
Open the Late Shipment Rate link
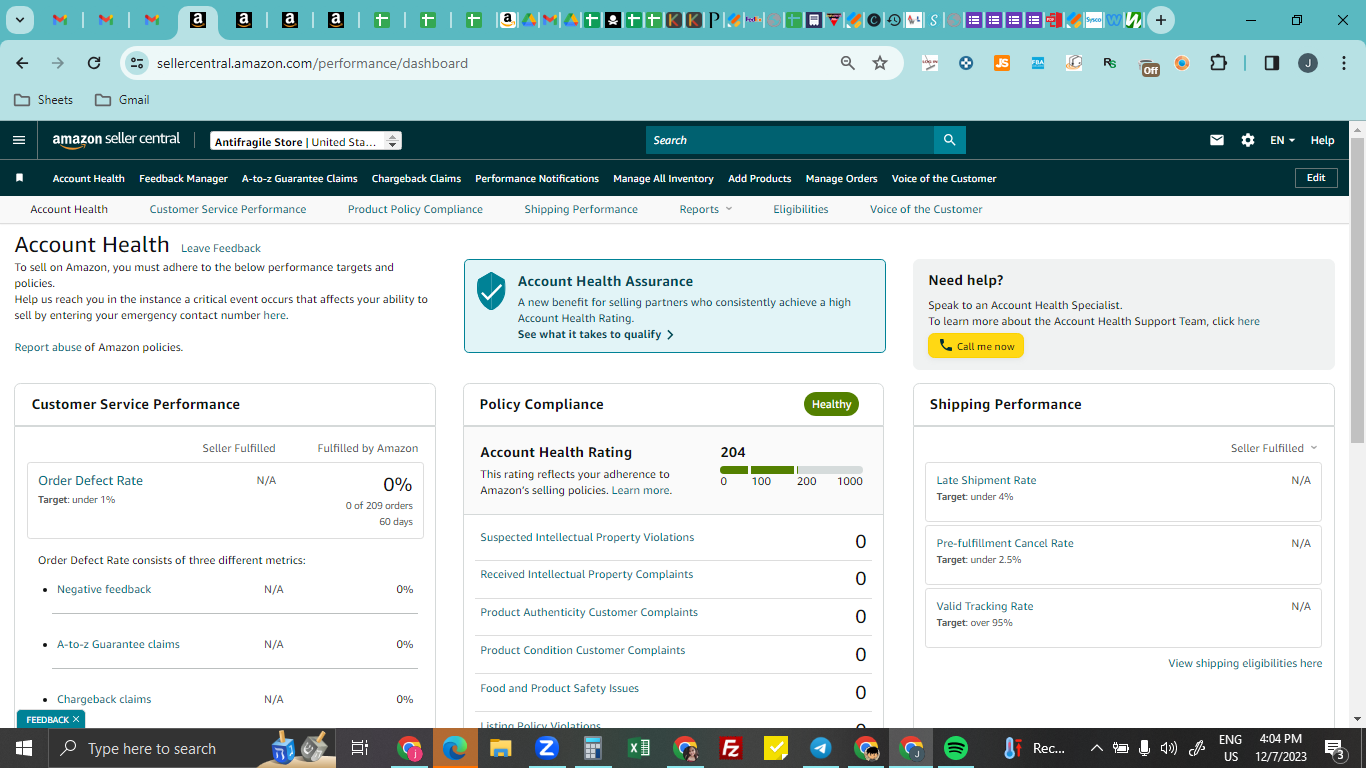(x=986, y=480)
